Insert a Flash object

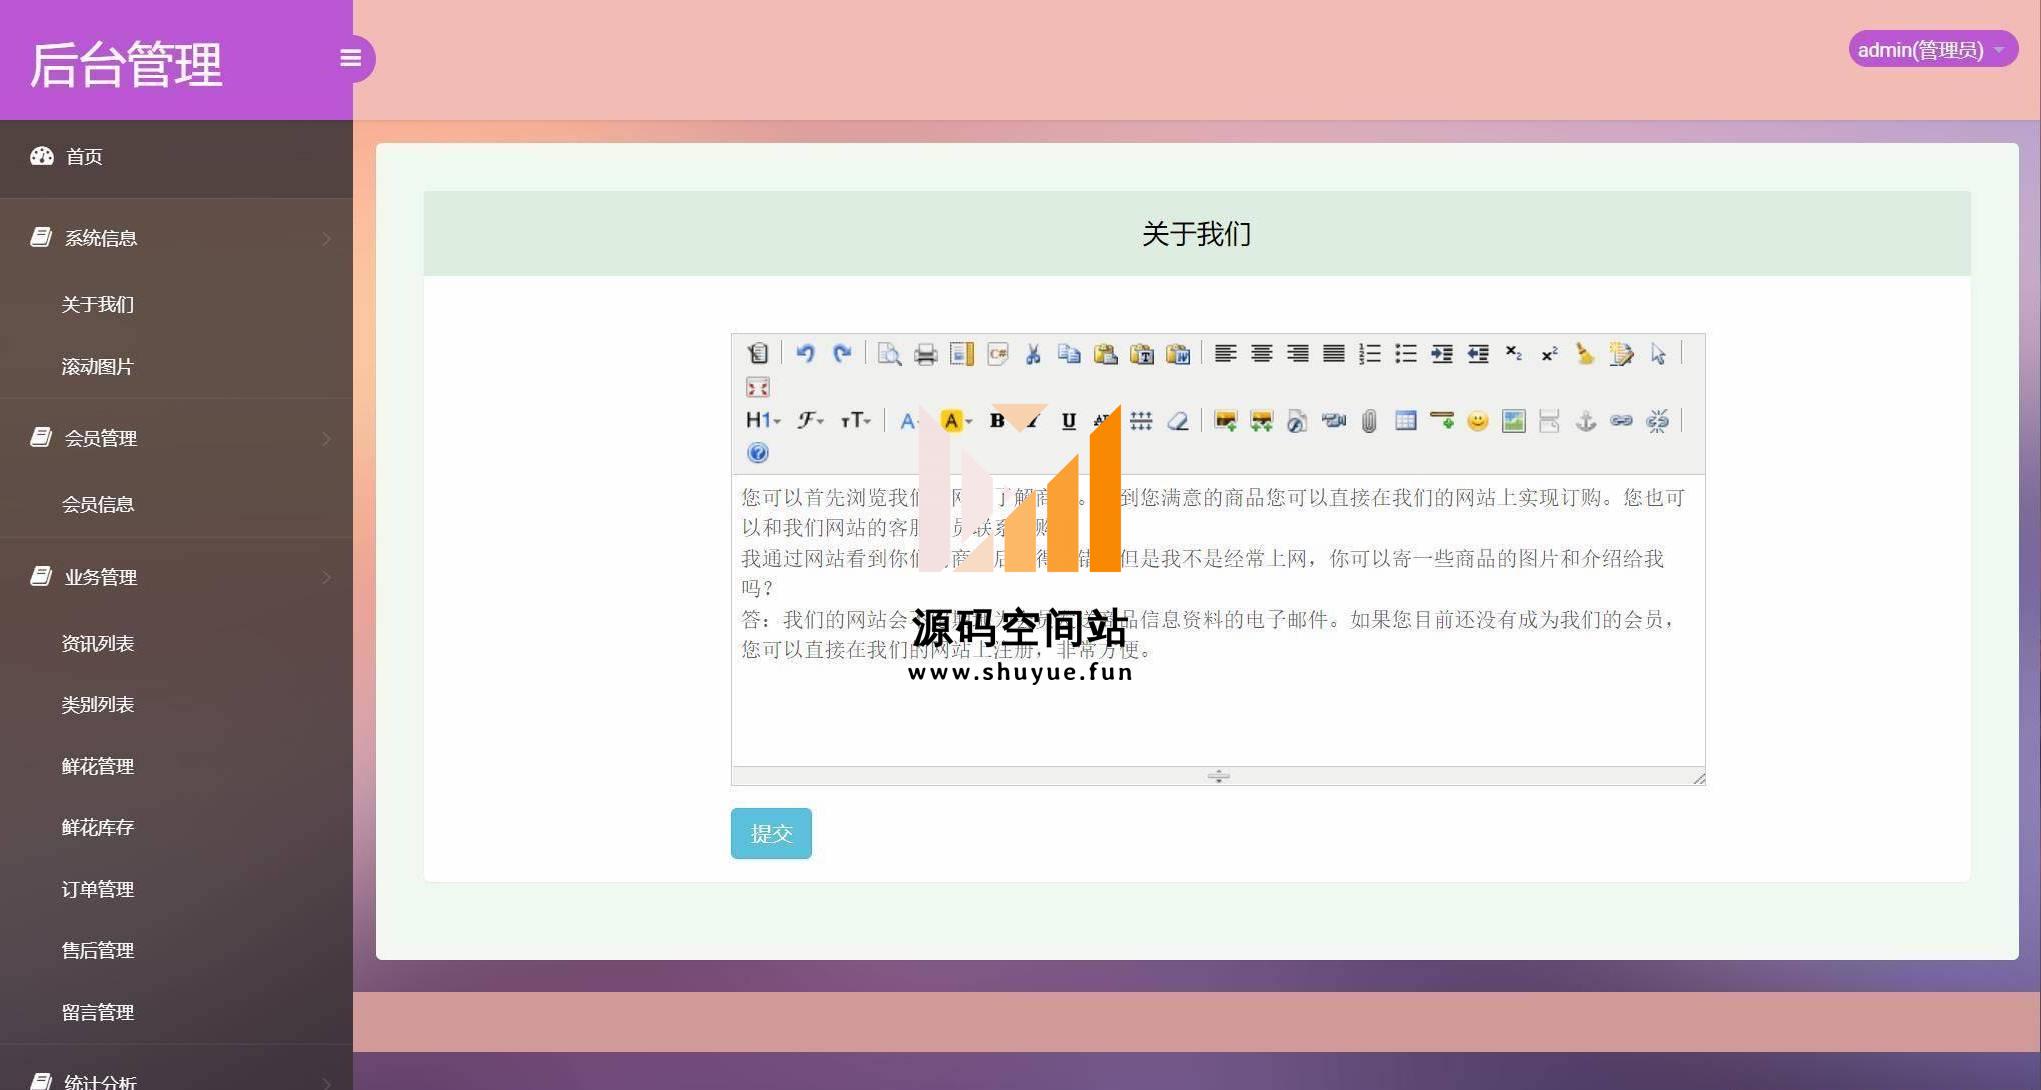pyautogui.click(x=1297, y=421)
